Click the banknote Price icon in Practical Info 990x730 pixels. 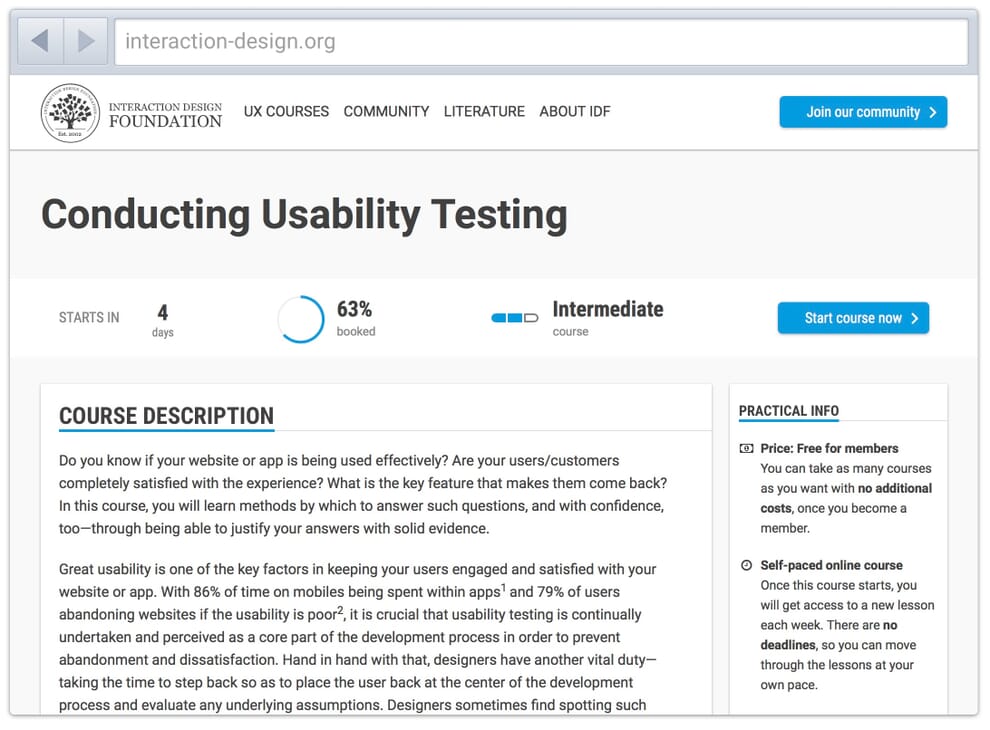tap(746, 448)
